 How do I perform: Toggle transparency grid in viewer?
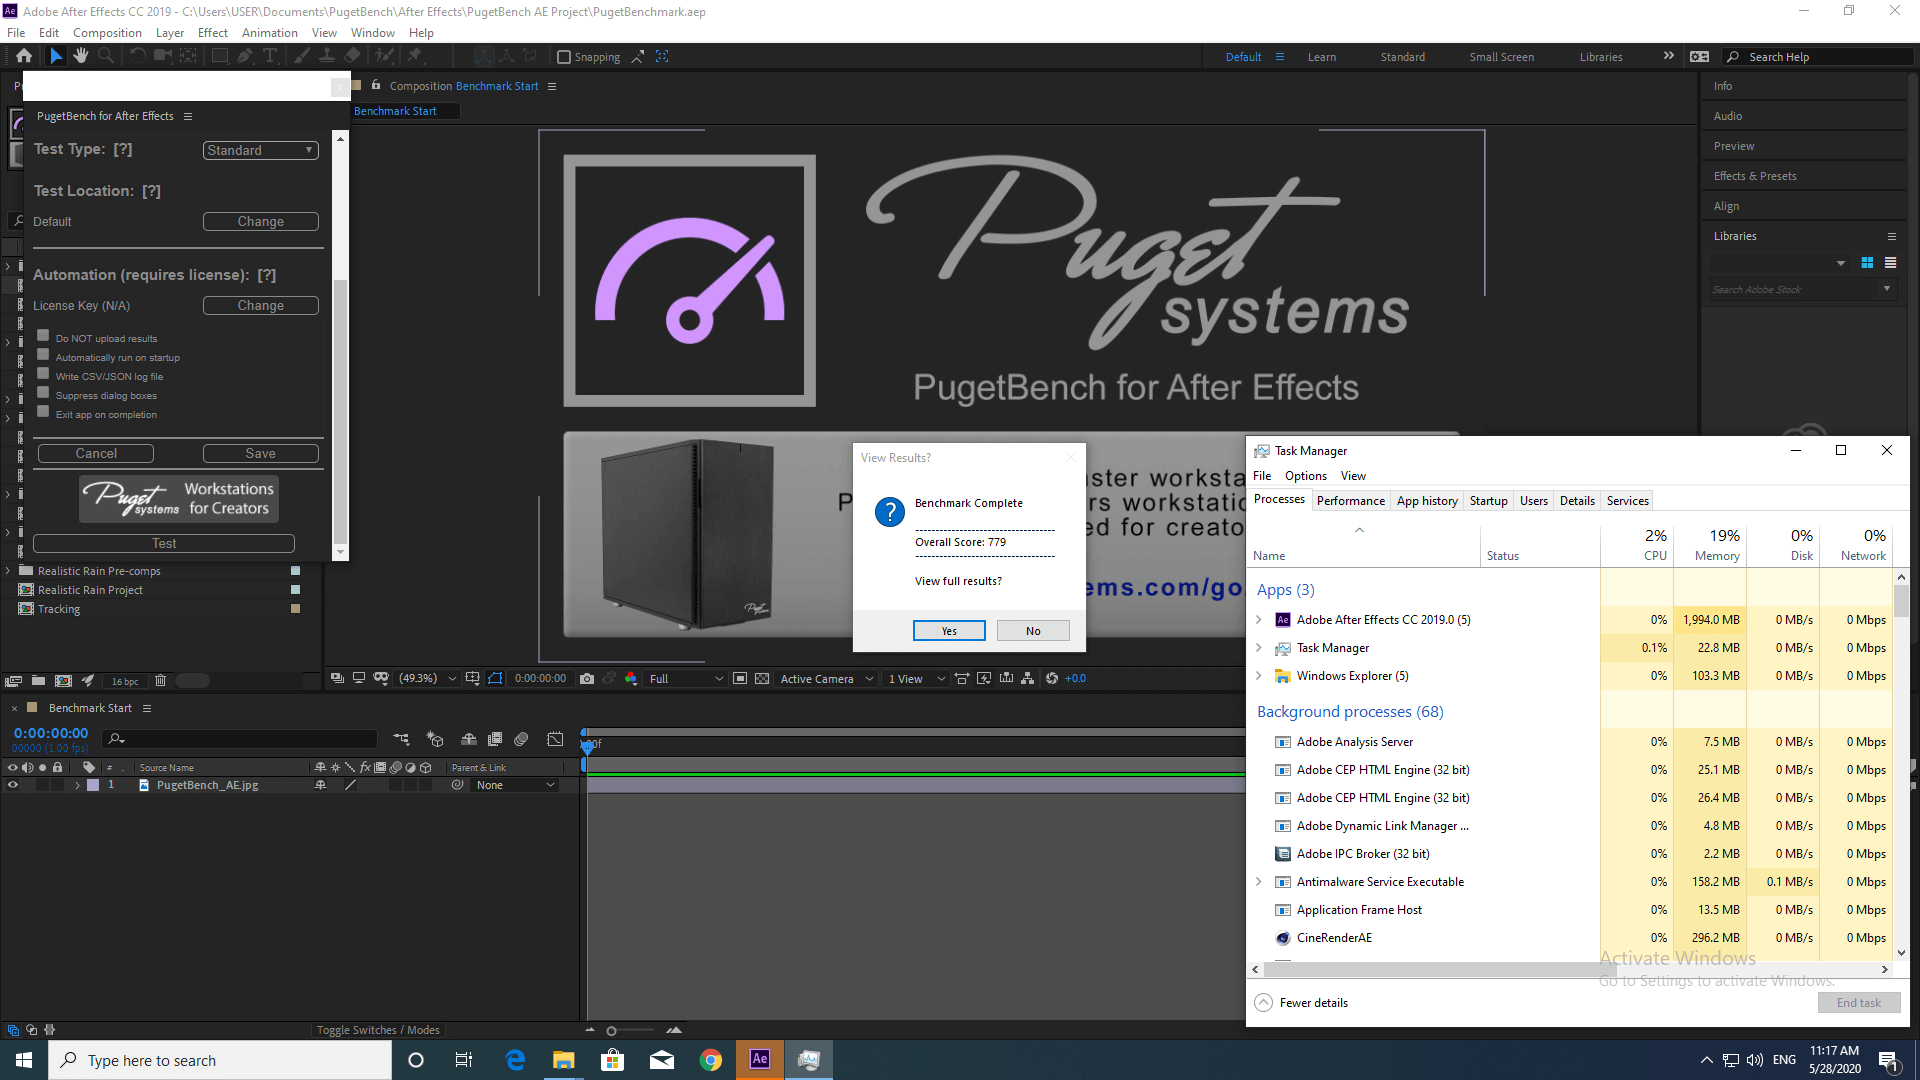coord(762,679)
